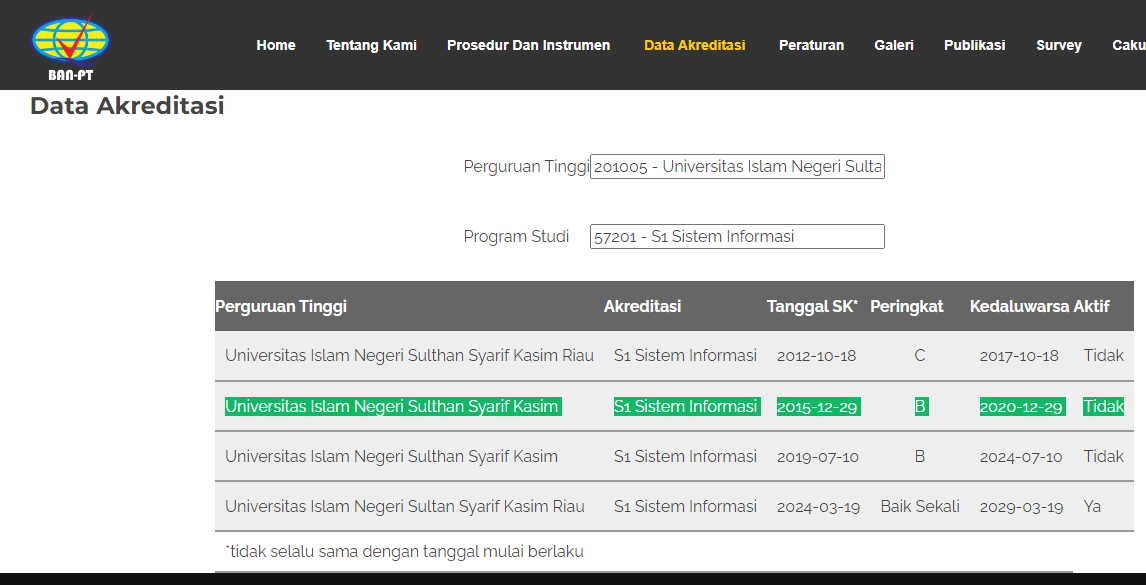1146x585 pixels.
Task: Click SK date 2024-03-19
Action: click(x=819, y=507)
